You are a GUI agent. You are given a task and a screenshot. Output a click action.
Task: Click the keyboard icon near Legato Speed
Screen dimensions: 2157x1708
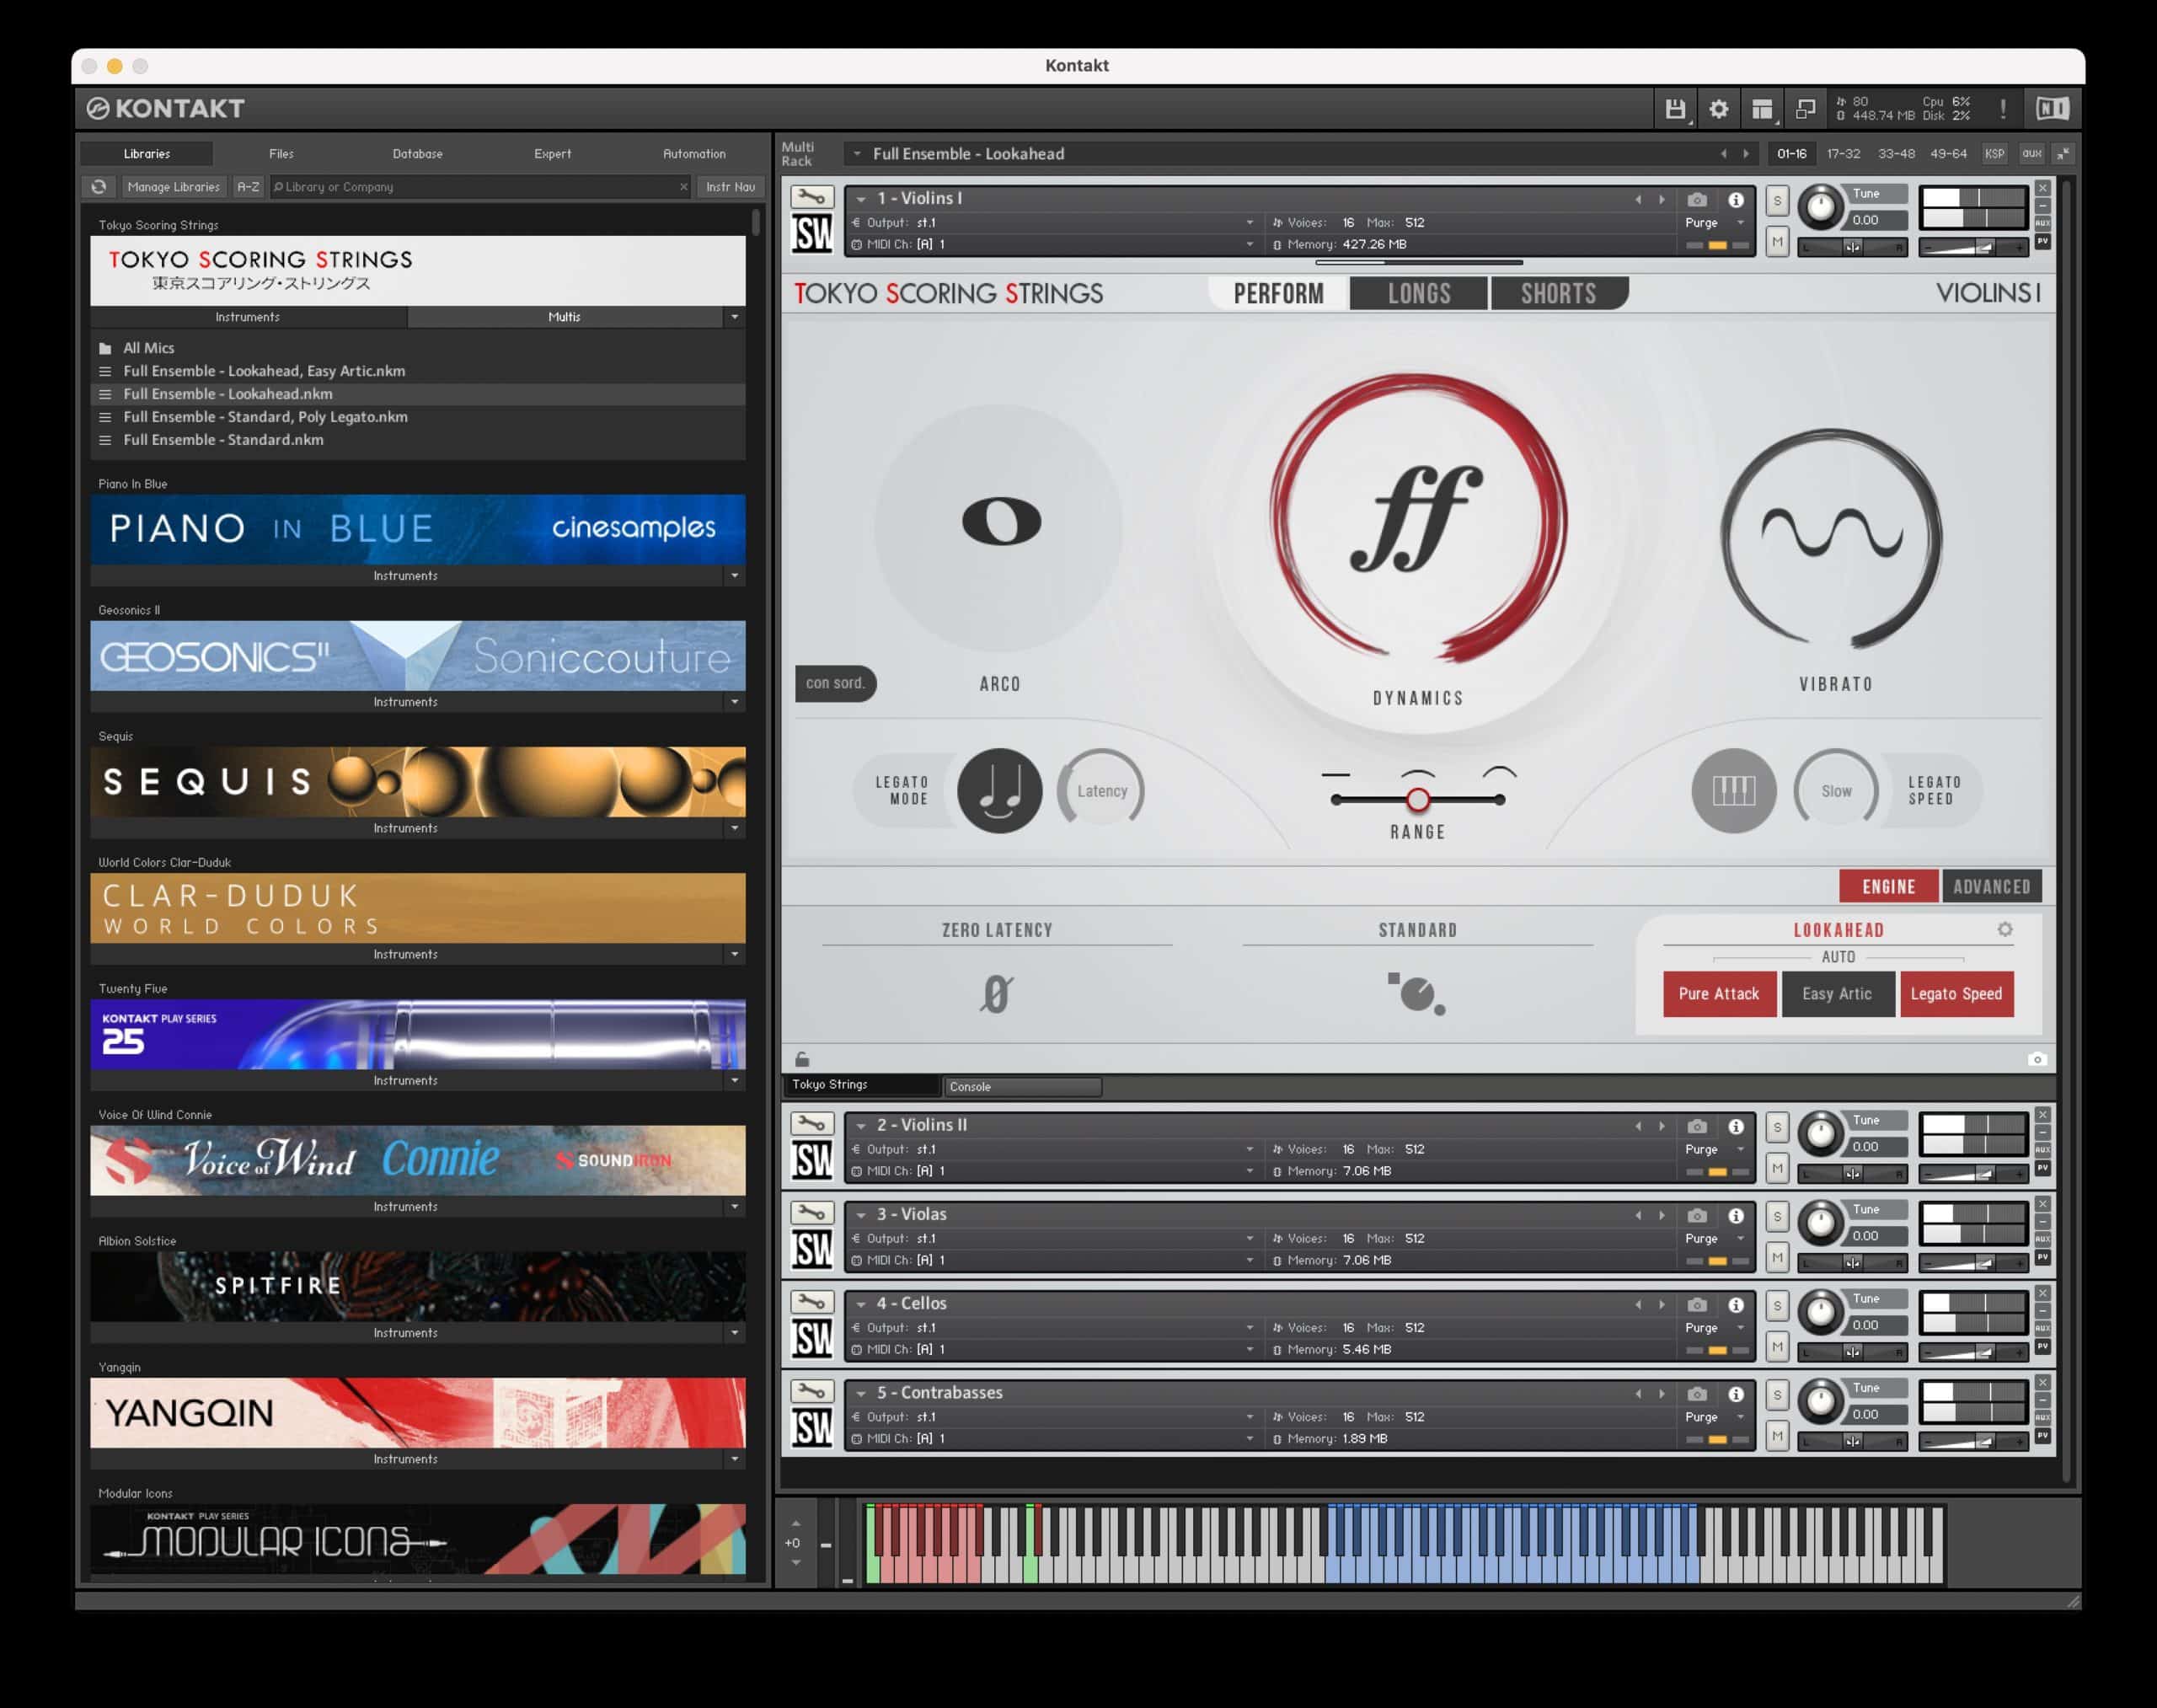[x=1733, y=791]
